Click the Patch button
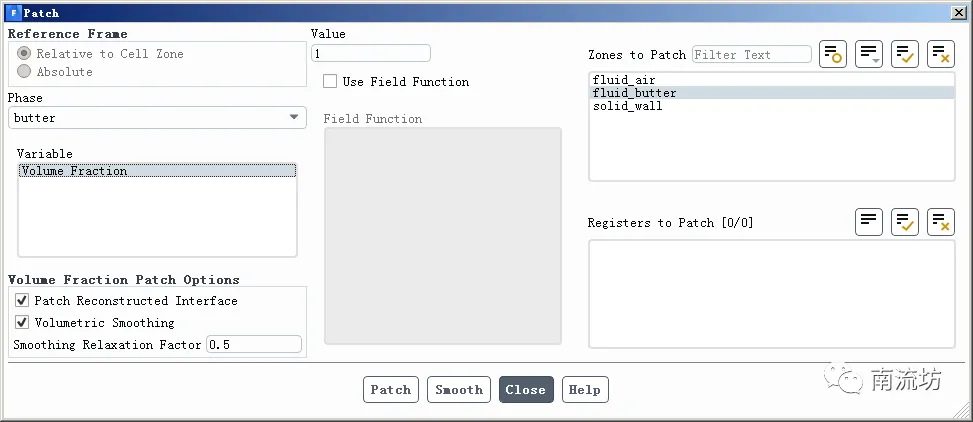This screenshot has width=973, height=422. point(390,390)
